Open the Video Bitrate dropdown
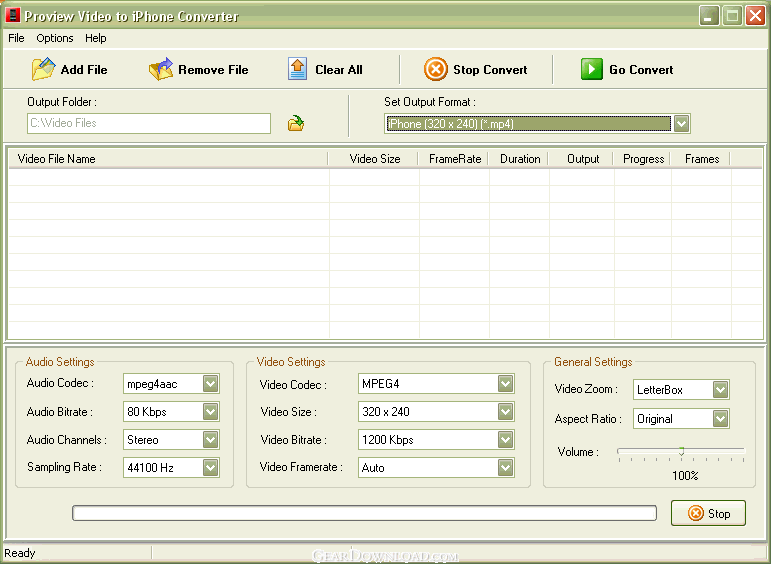Viewport: 771px width, 564px height. click(x=436, y=440)
